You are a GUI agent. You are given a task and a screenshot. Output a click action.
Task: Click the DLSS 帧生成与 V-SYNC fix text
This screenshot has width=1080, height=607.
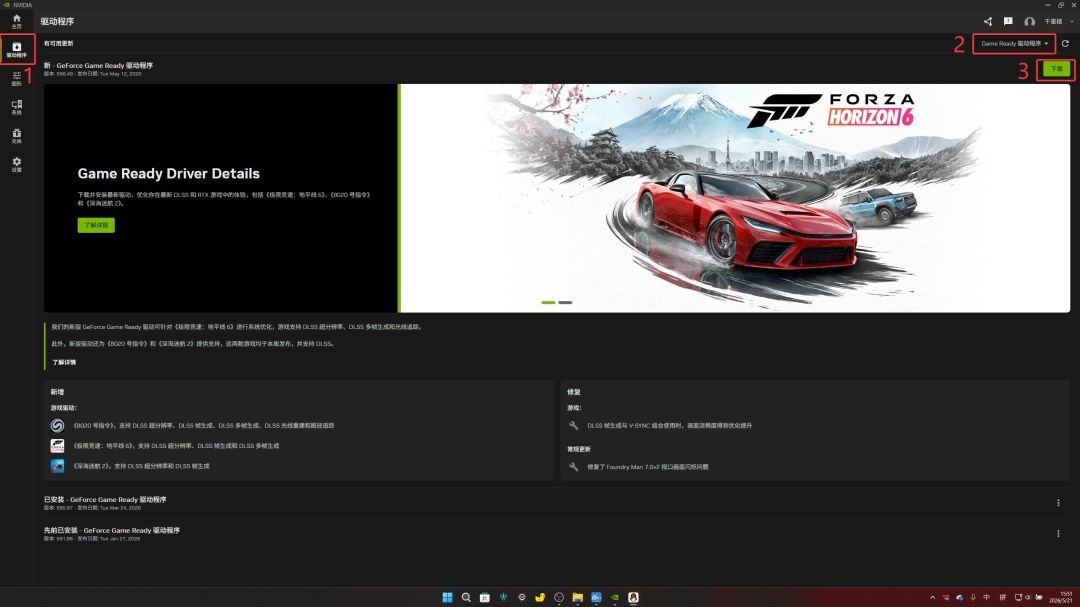669,426
